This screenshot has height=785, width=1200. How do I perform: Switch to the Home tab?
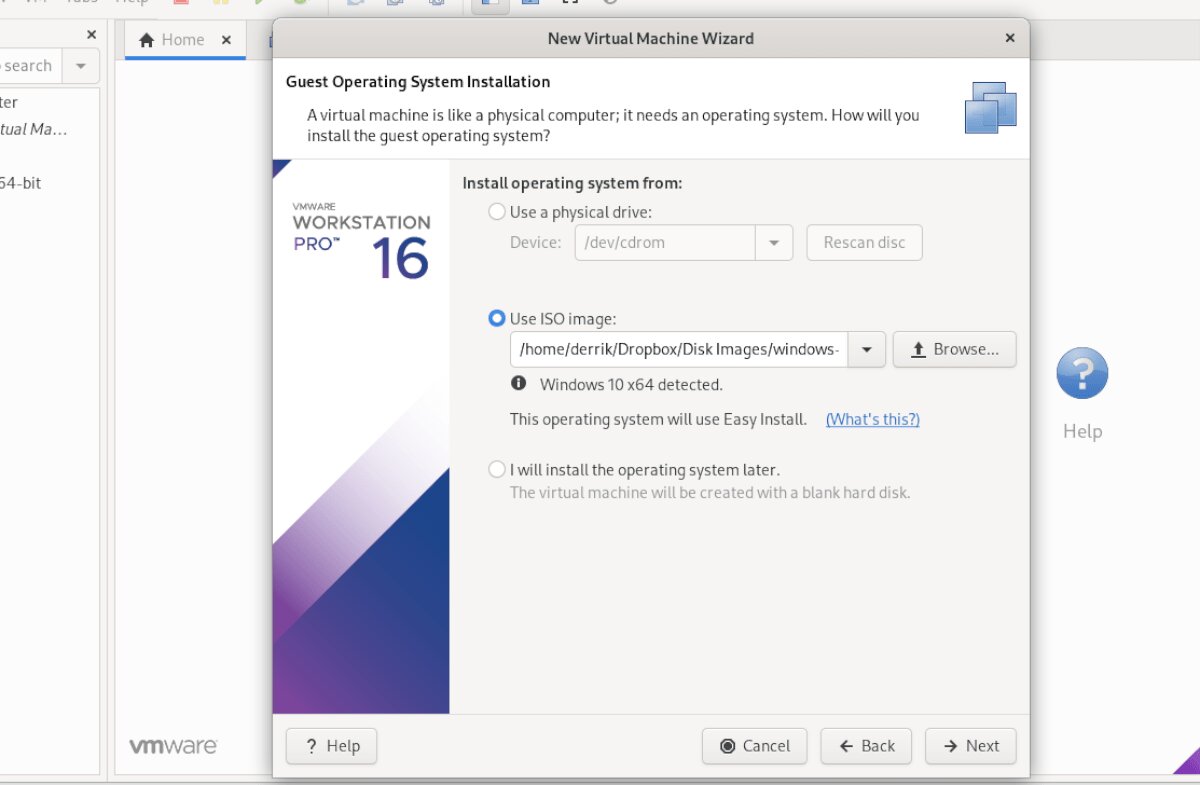click(180, 40)
